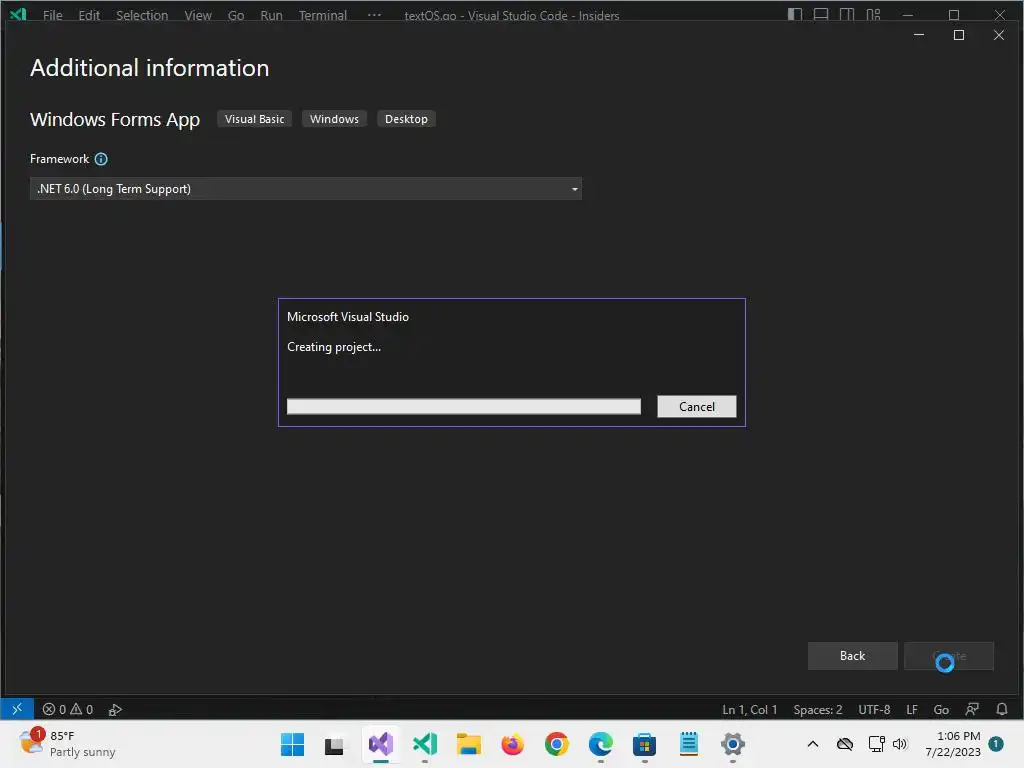Viewport: 1024px width, 768px height.
Task: Open the View menu in VS Code
Action: [x=198, y=15]
